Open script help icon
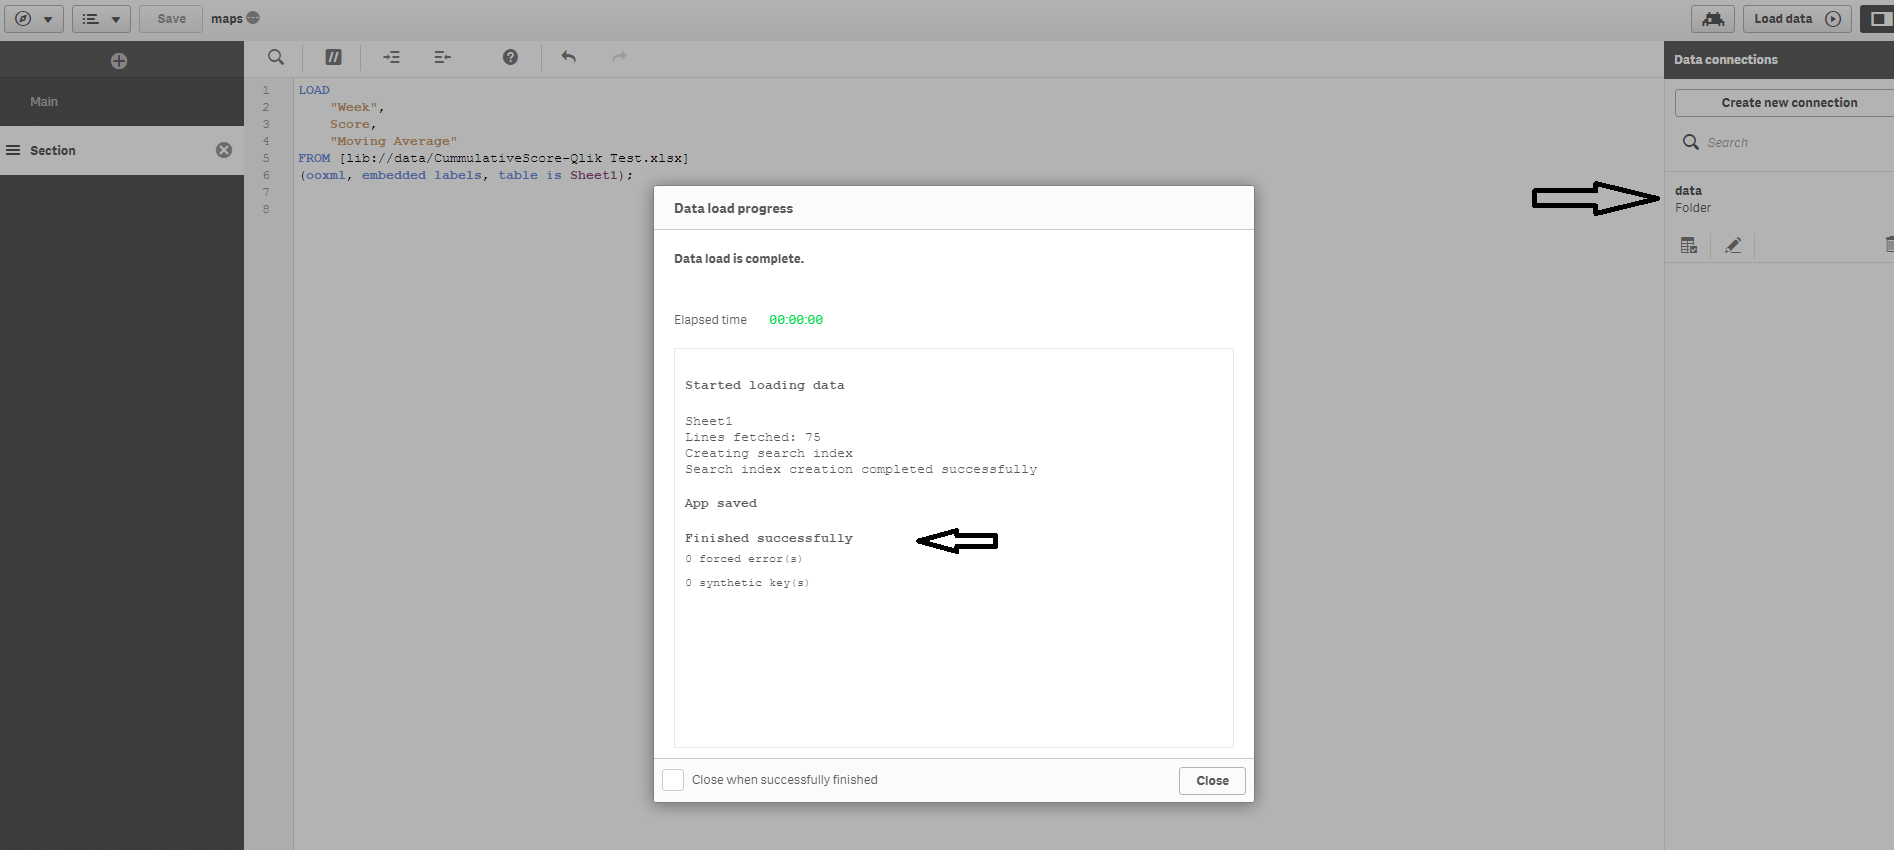 (x=510, y=57)
